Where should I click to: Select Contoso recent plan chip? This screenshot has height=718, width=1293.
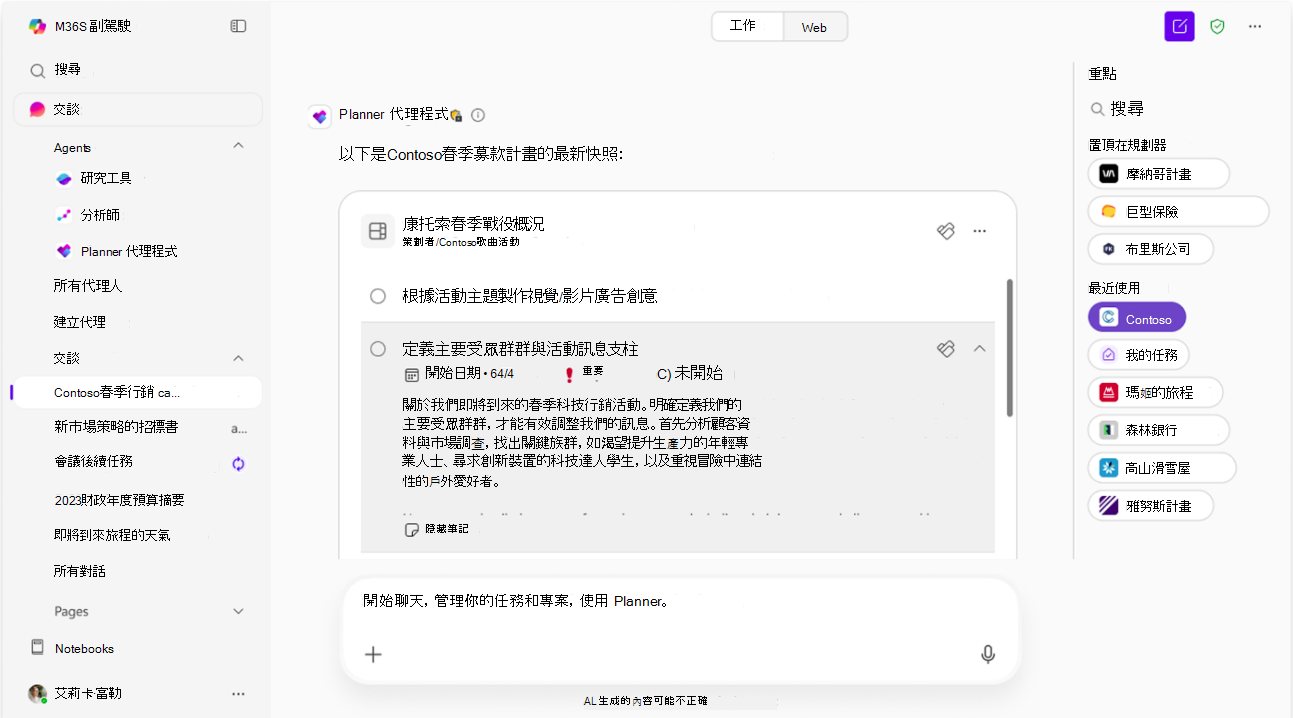(1137, 318)
